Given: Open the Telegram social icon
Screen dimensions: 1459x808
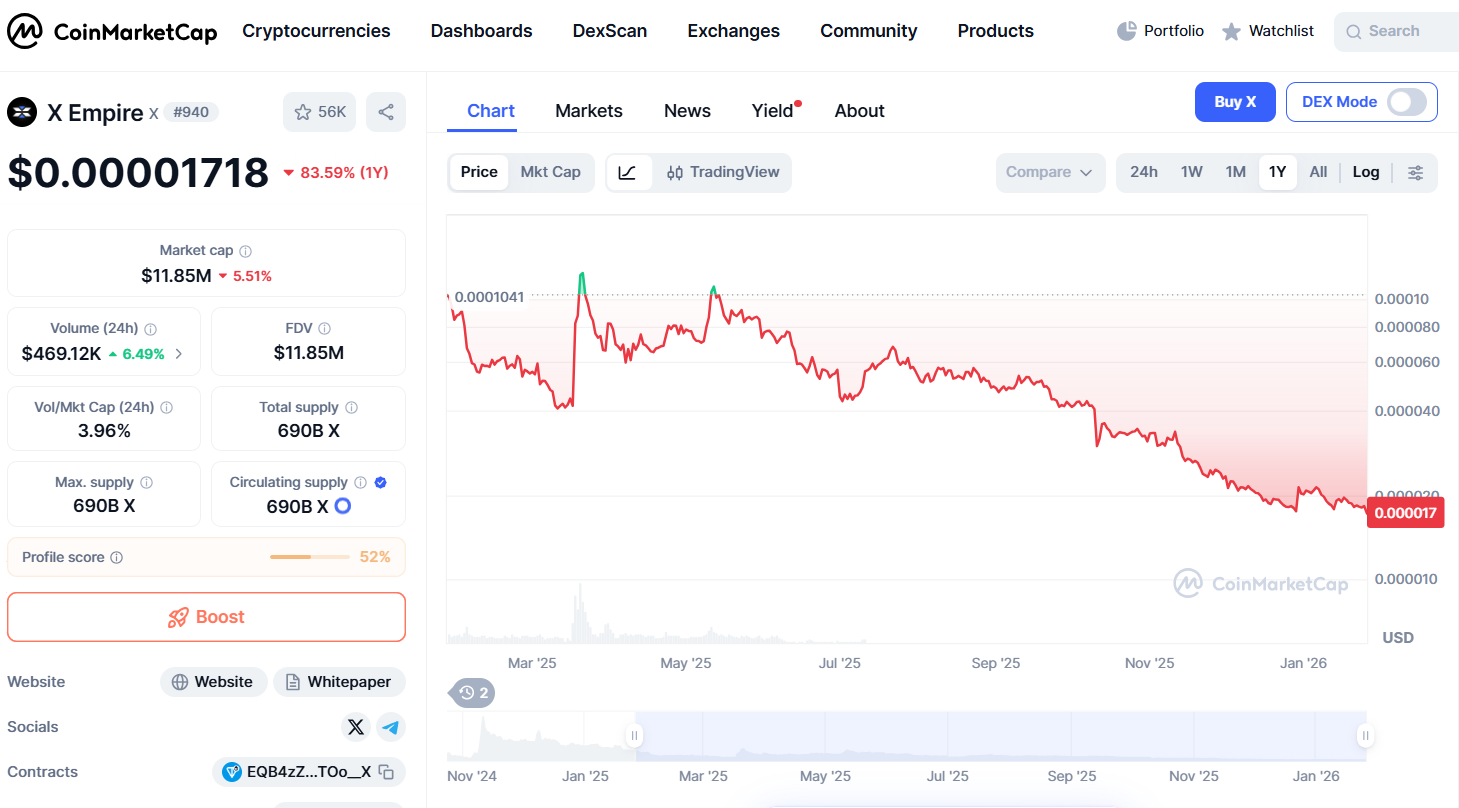Looking at the screenshot, I should pyautogui.click(x=391, y=727).
